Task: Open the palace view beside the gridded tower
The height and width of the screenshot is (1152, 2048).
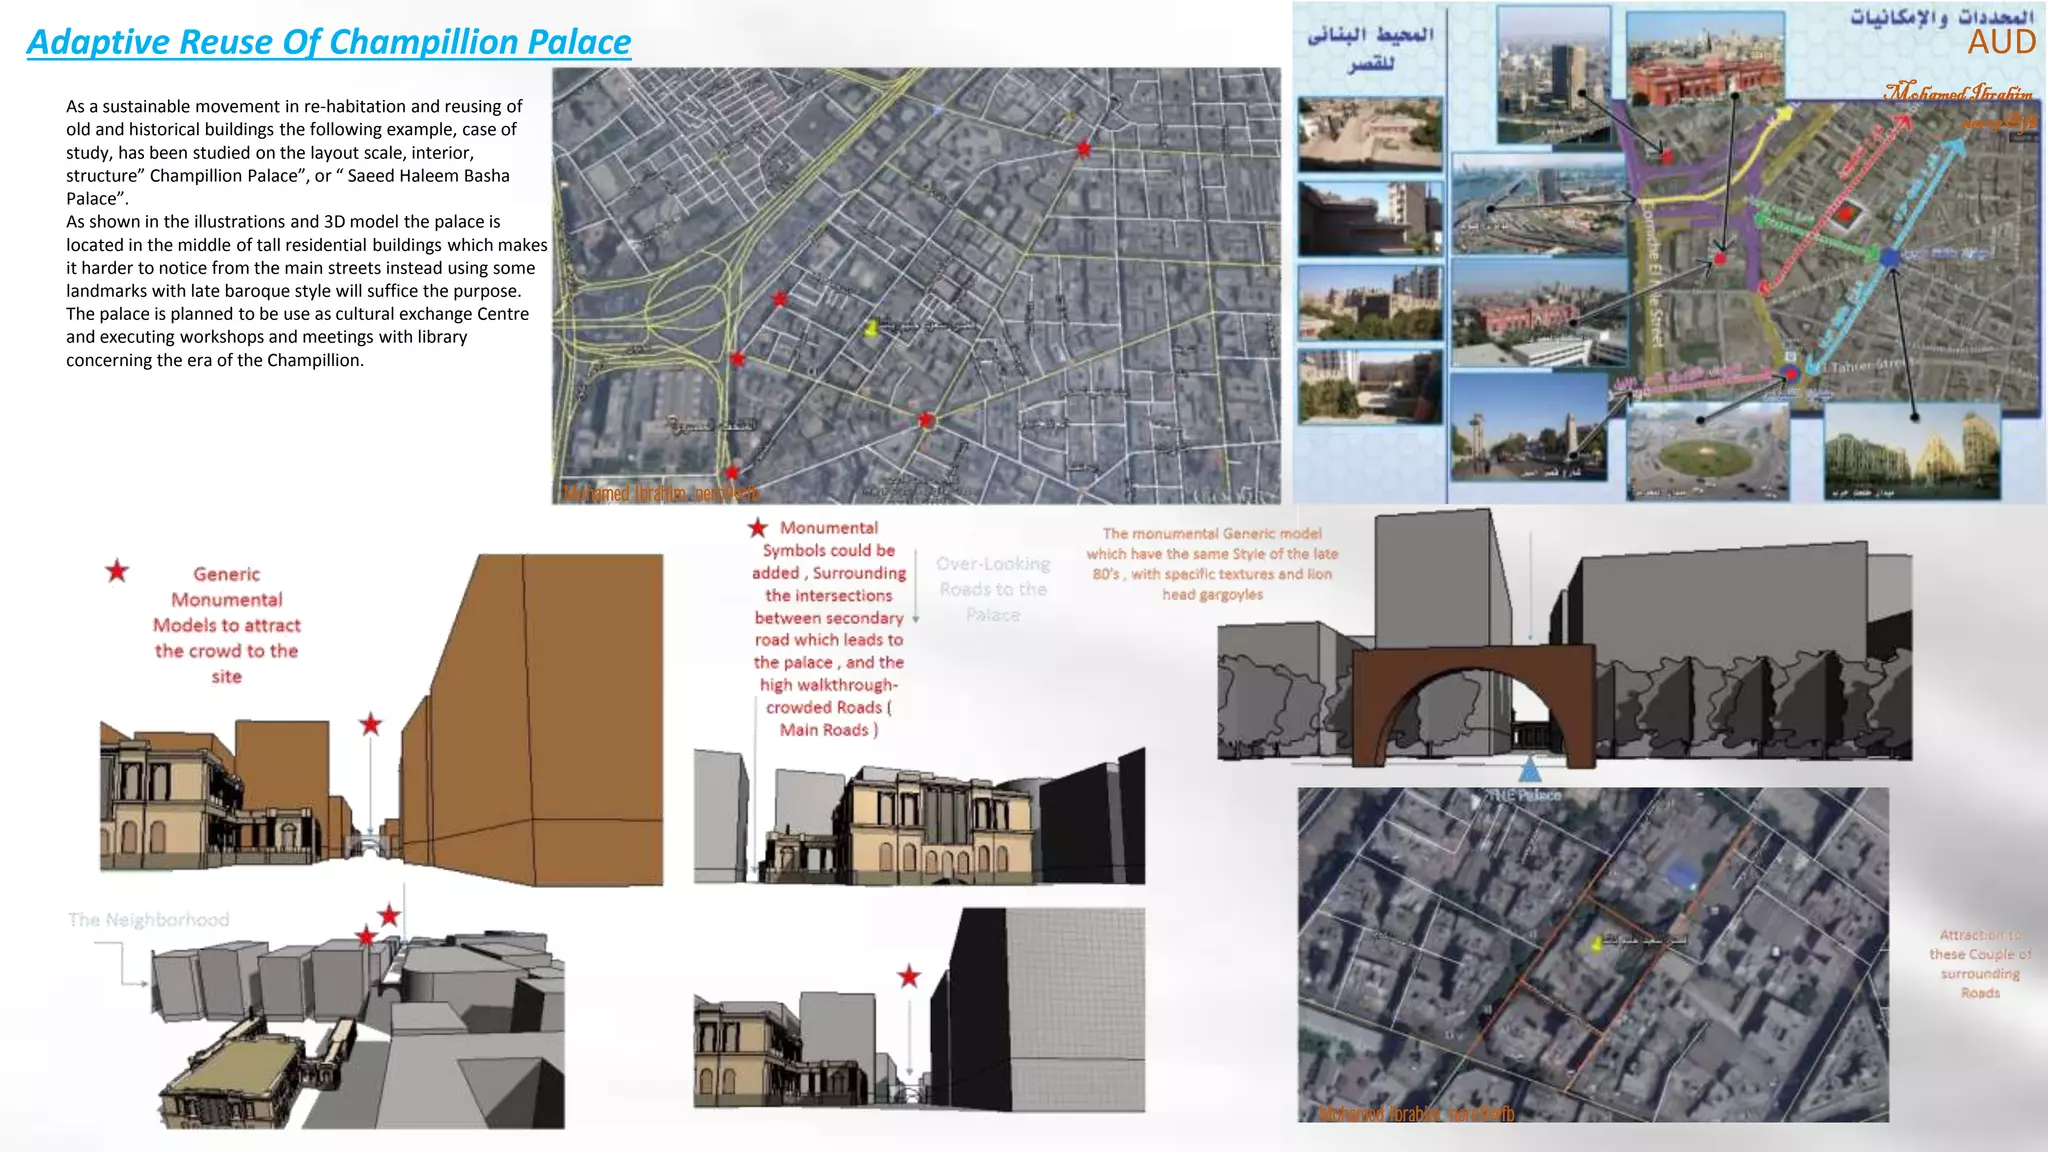Action: pyautogui.click(x=919, y=1009)
